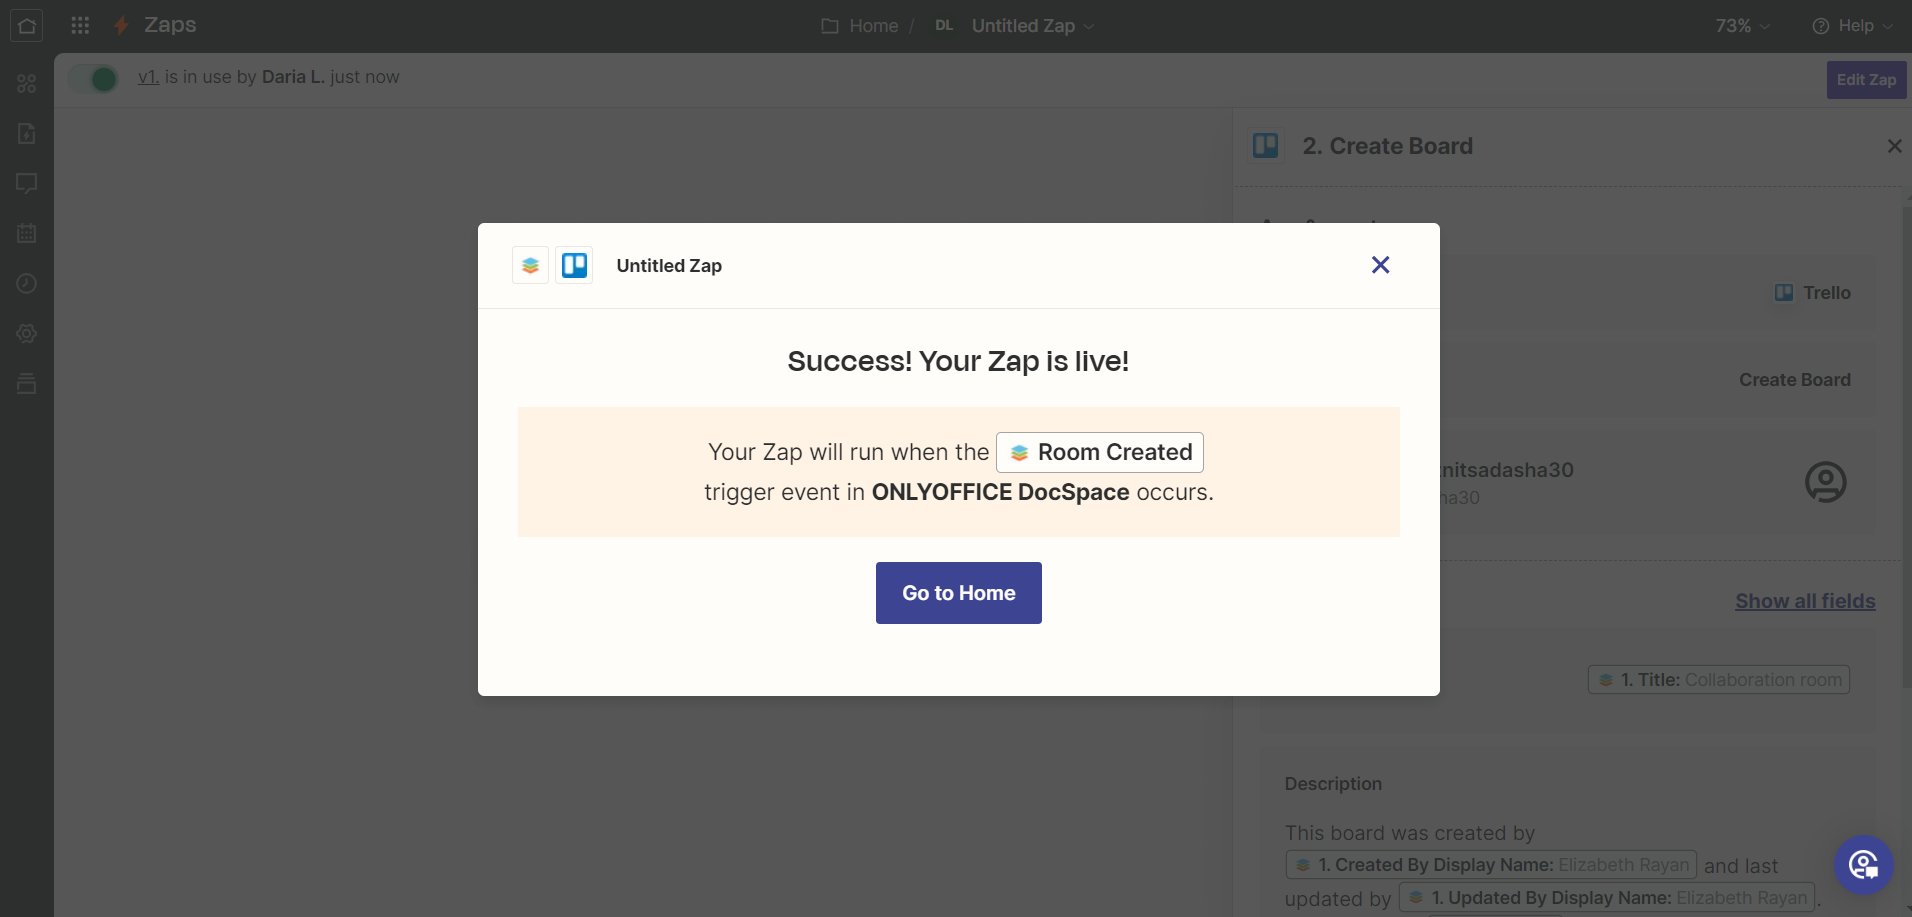Close the success dialog with X
The width and height of the screenshot is (1912, 917).
1380,265
